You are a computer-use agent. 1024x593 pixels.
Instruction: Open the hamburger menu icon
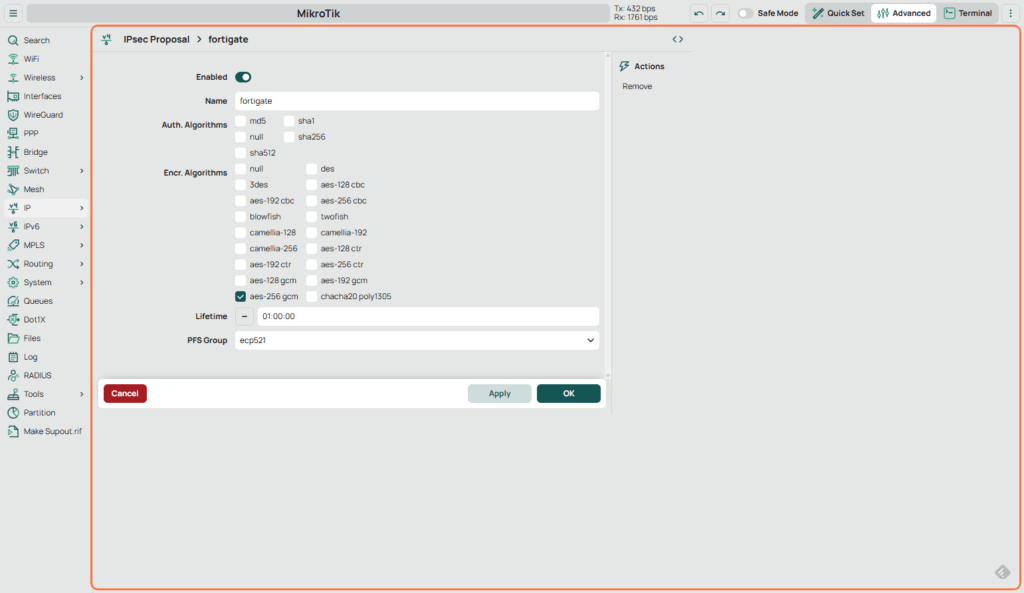point(13,13)
